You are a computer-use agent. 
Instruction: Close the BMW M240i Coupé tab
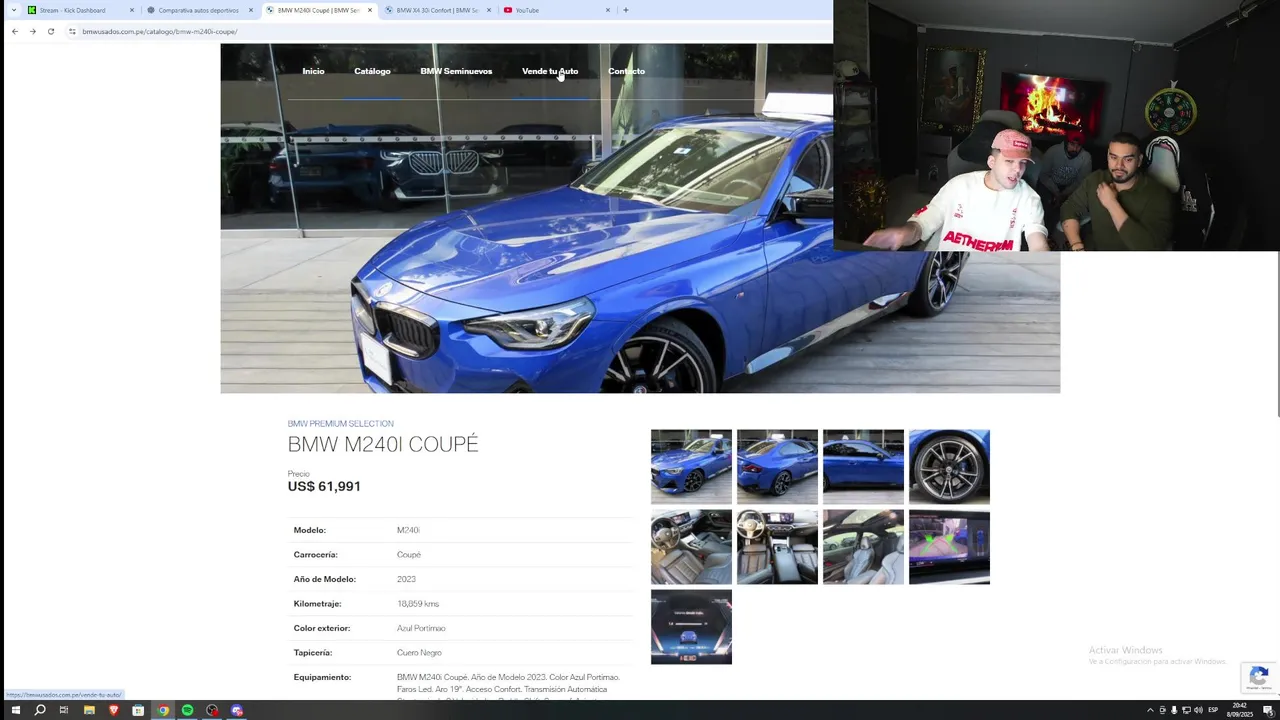point(370,10)
